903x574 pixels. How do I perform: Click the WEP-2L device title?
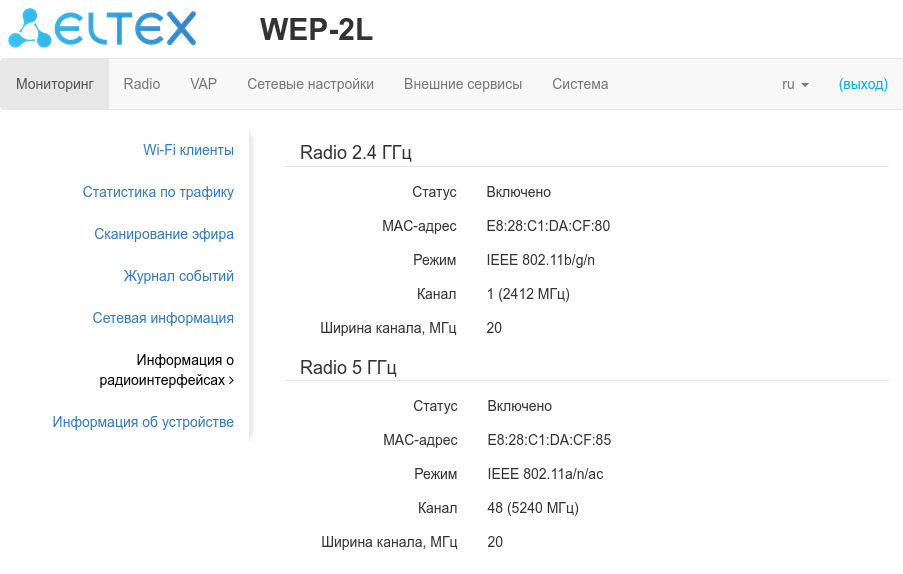(316, 30)
